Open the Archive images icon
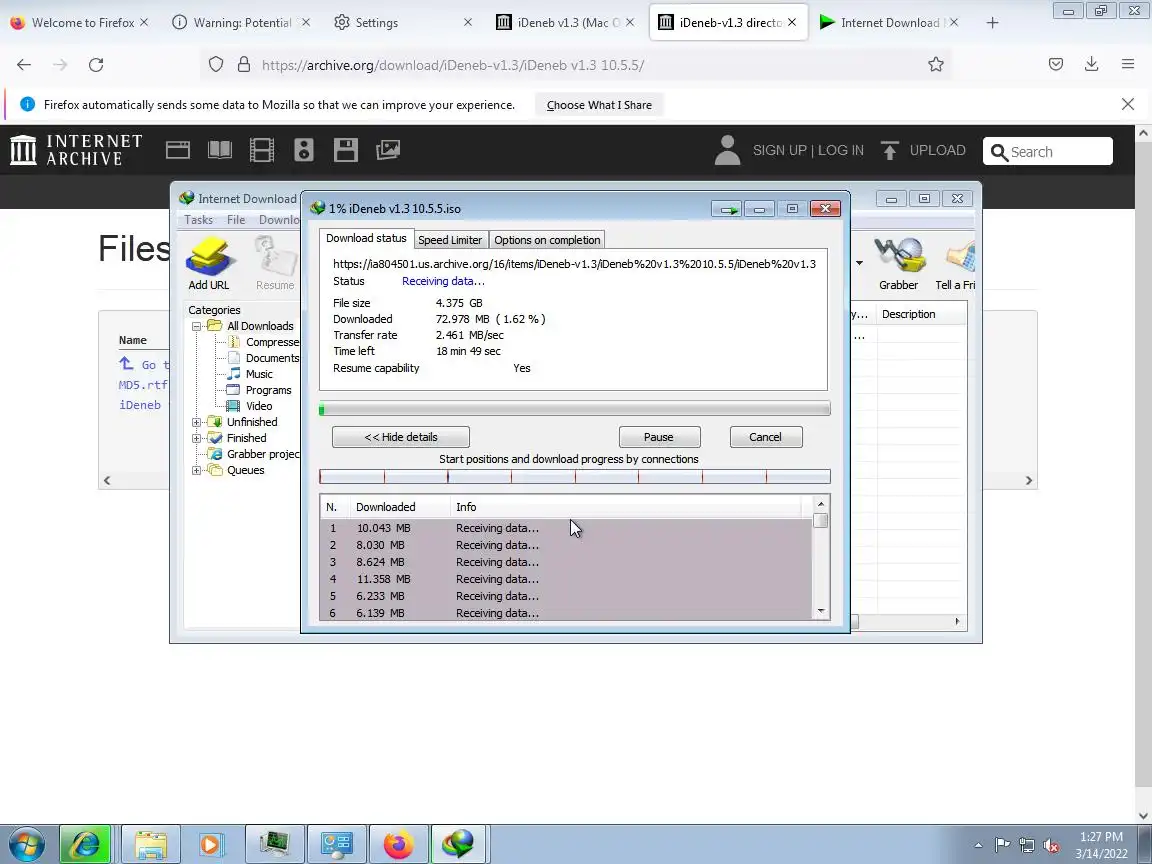The height and width of the screenshot is (864, 1152). (x=388, y=150)
